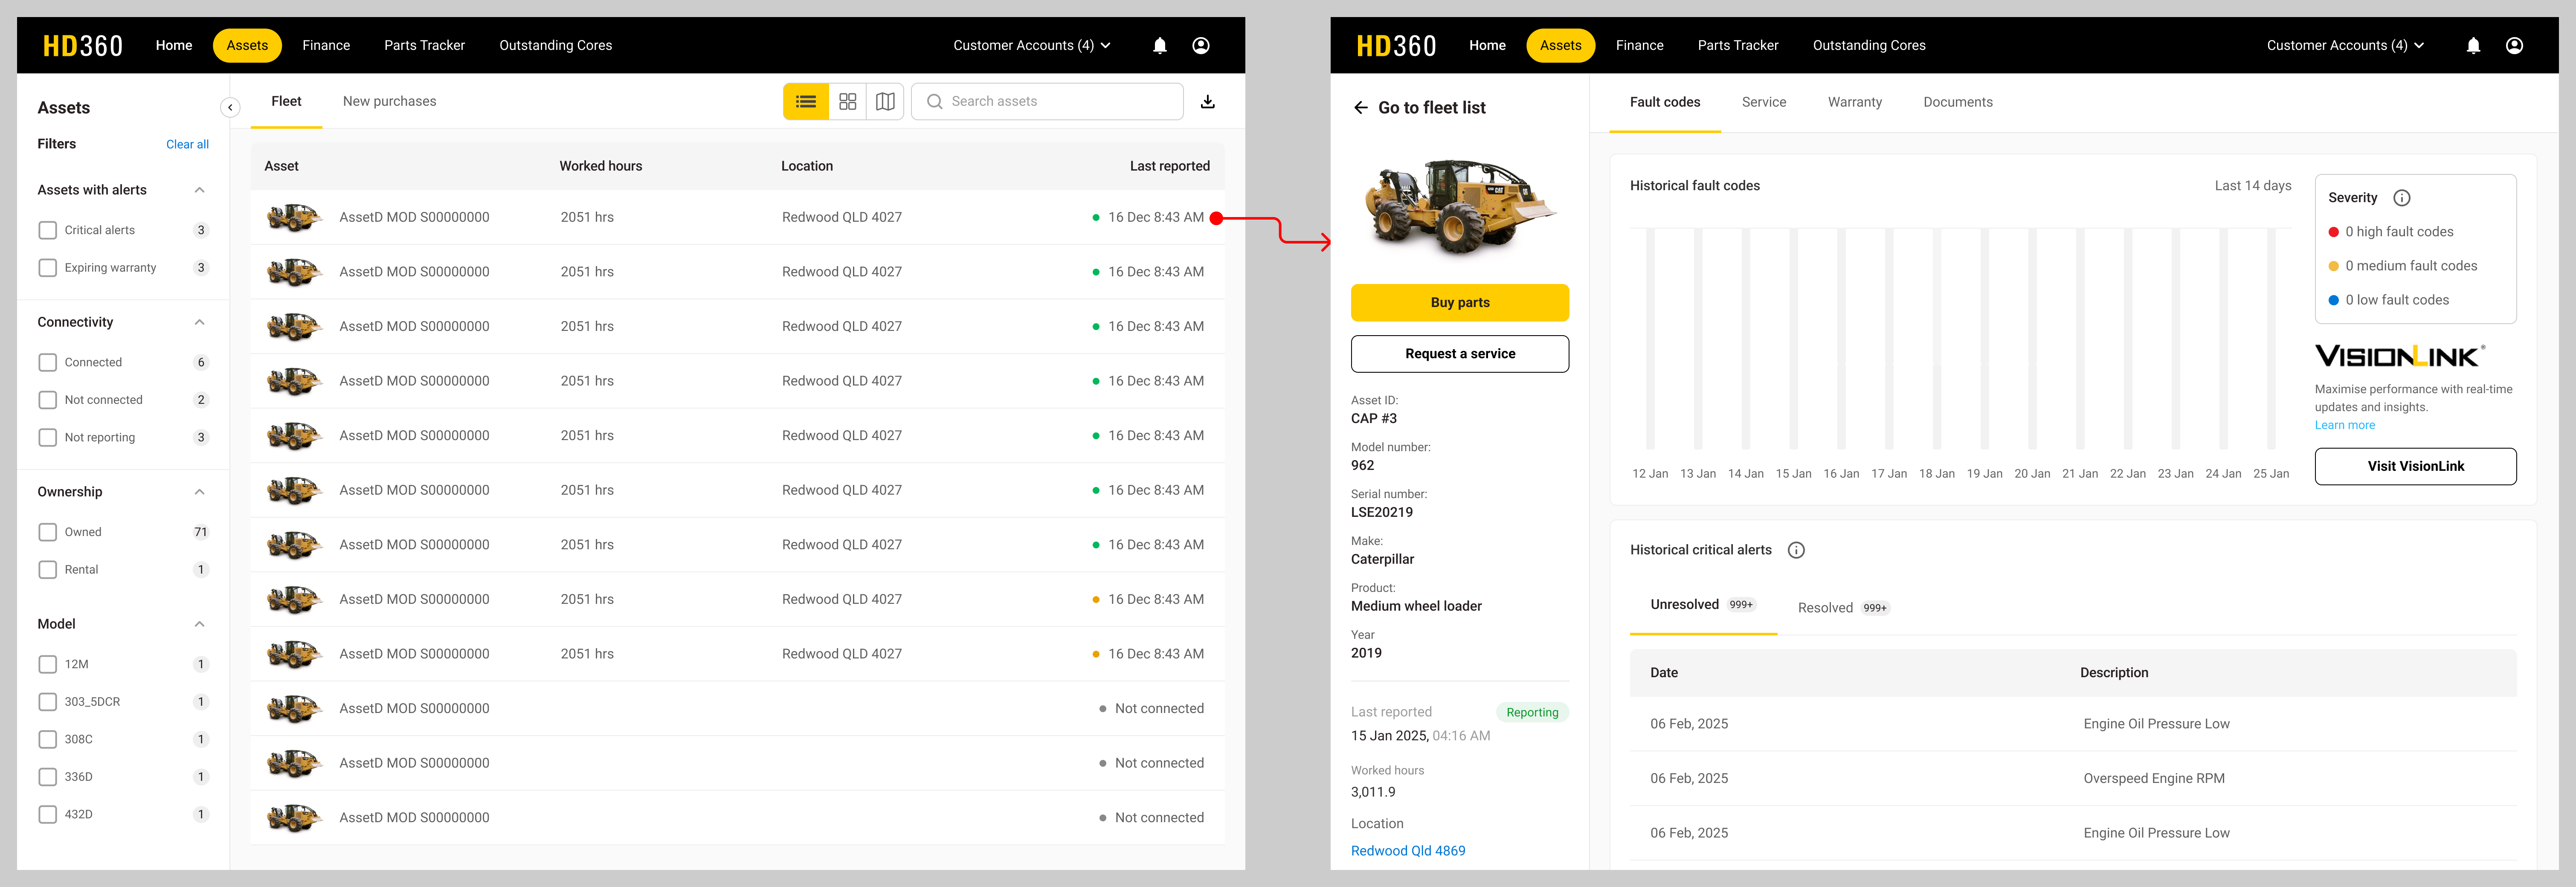Screen dimensions: 2576x887
Task: Click the red high fault codes dot
Action: [x=2334, y=232]
